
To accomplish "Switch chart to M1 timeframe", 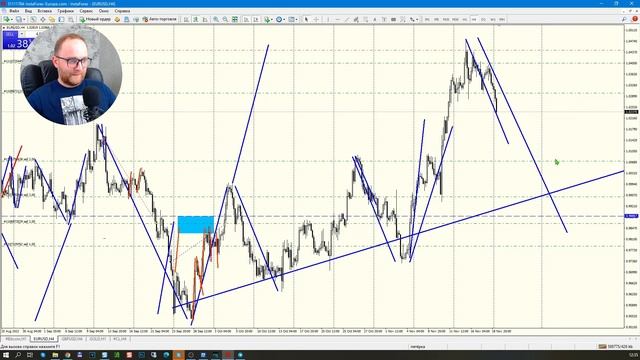I will tap(427, 19).
